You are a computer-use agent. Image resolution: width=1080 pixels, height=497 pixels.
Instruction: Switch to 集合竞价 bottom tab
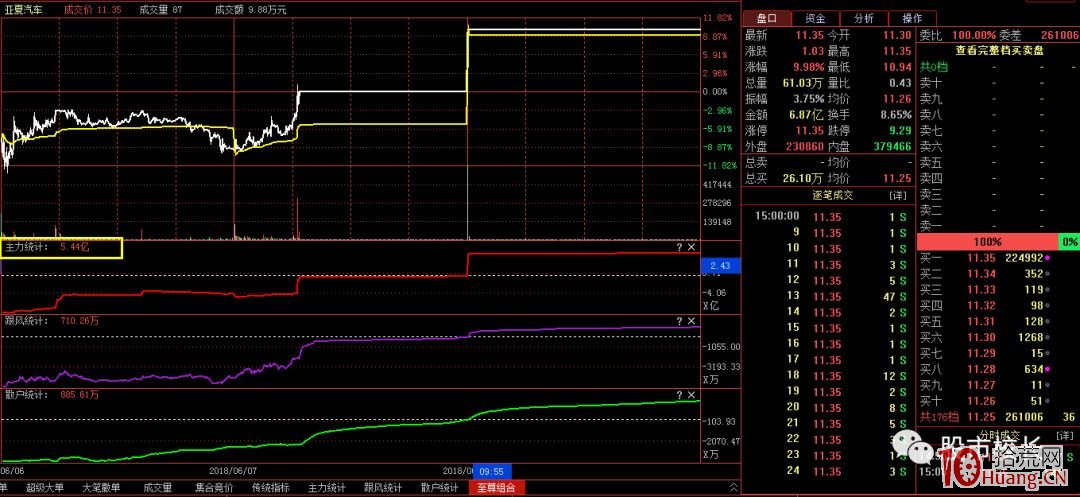[x=214, y=488]
